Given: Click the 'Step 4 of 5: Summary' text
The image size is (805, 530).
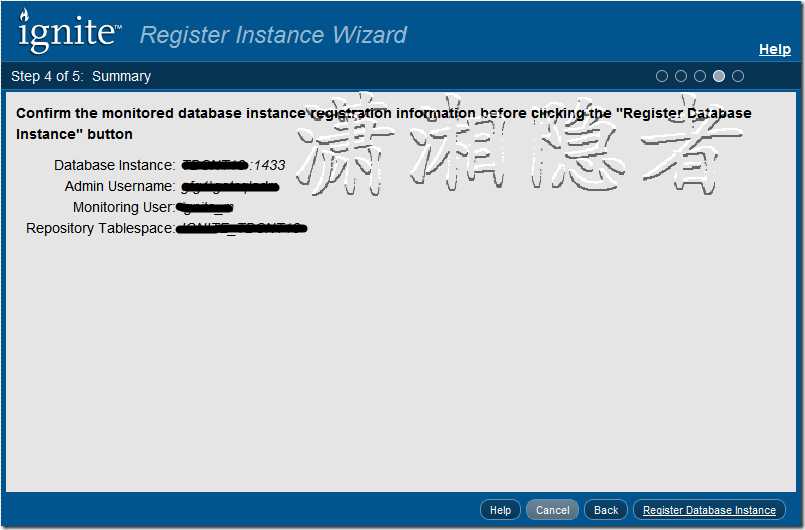Looking at the screenshot, I should [81, 77].
